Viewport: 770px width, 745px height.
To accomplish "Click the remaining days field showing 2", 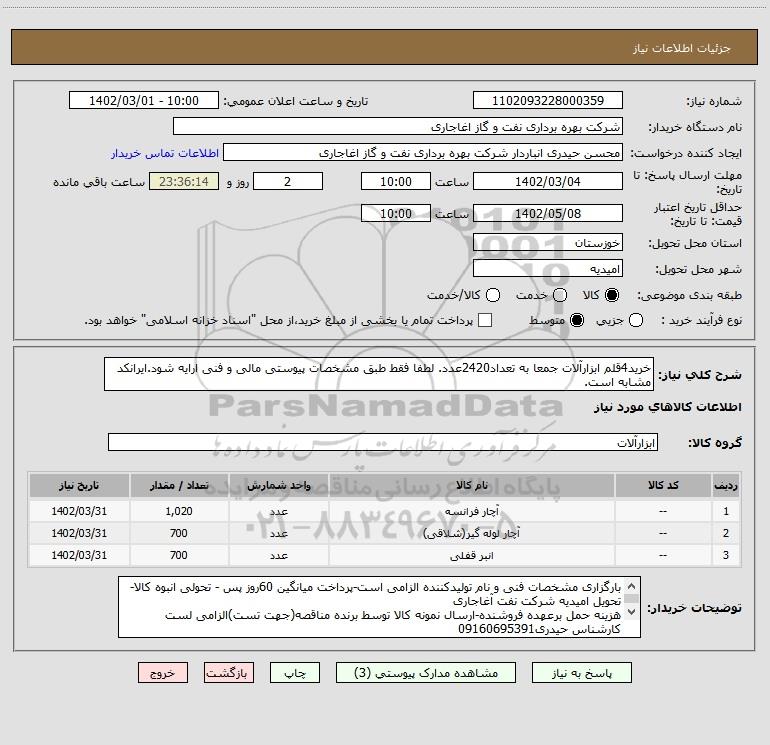I will click(x=288, y=181).
